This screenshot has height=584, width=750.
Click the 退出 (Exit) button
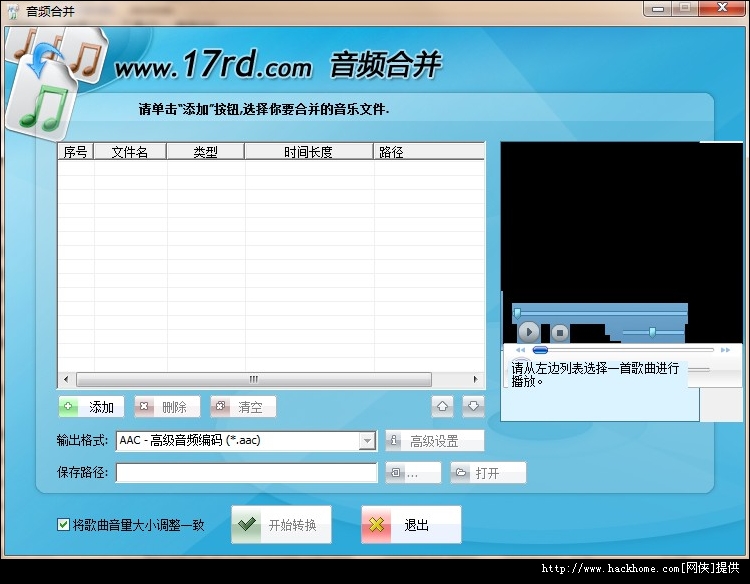click(x=411, y=525)
